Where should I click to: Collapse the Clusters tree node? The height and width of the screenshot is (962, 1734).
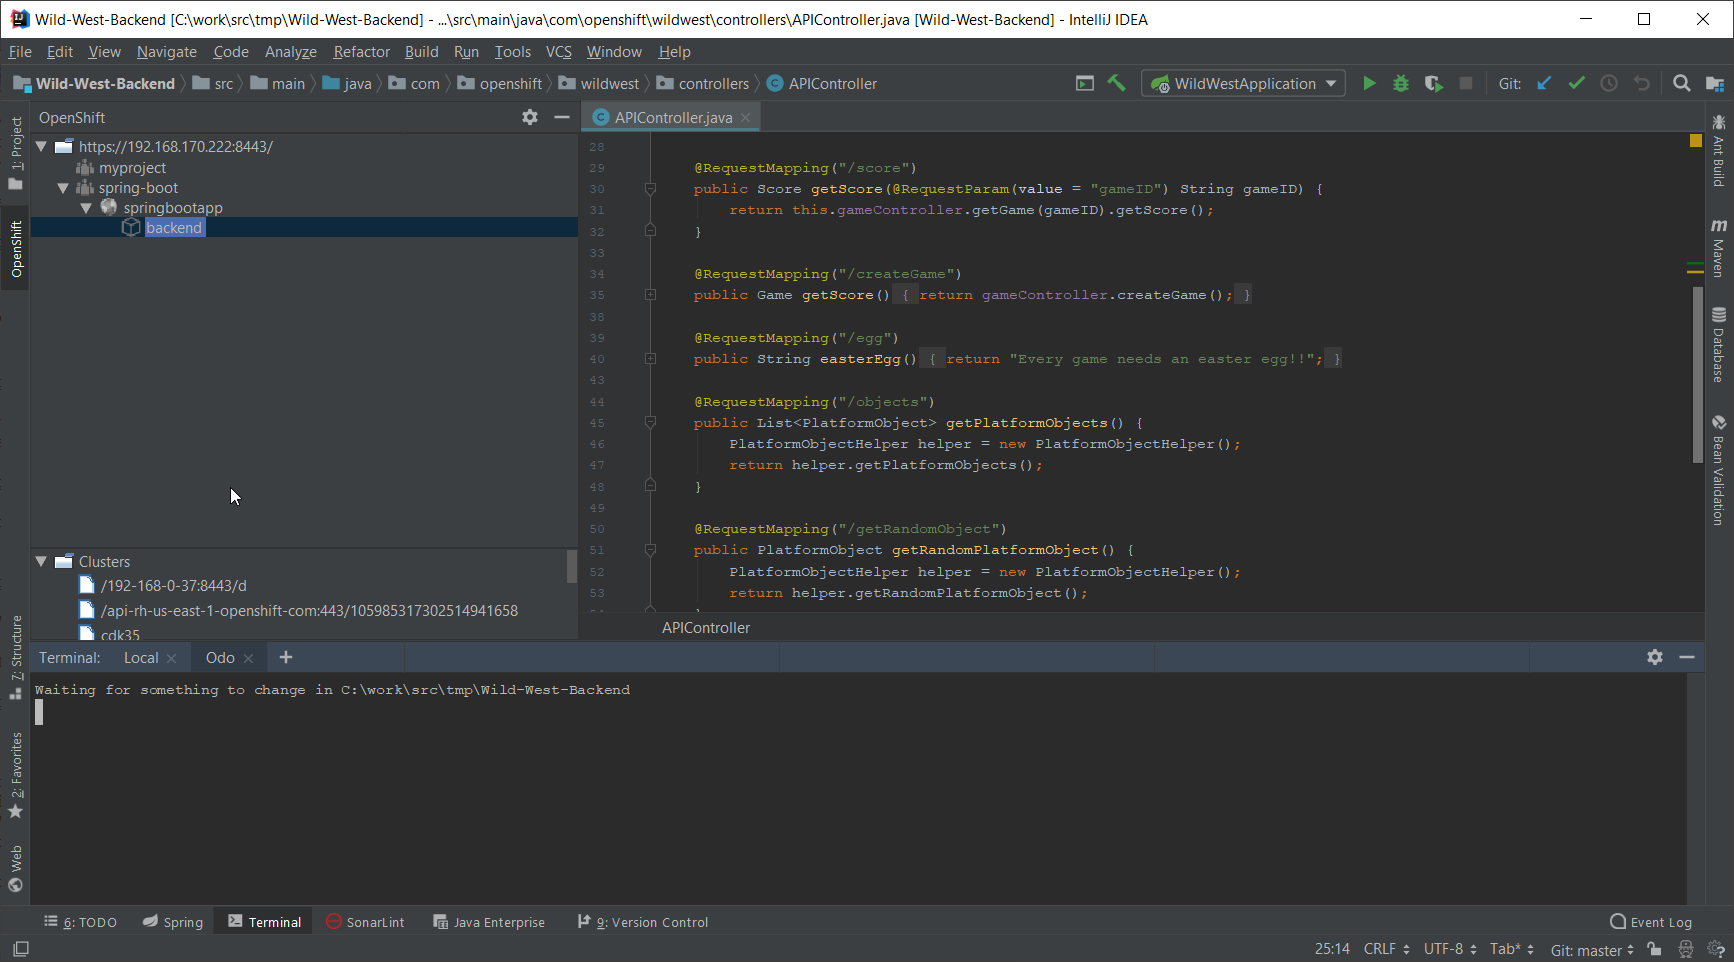point(42,562)
